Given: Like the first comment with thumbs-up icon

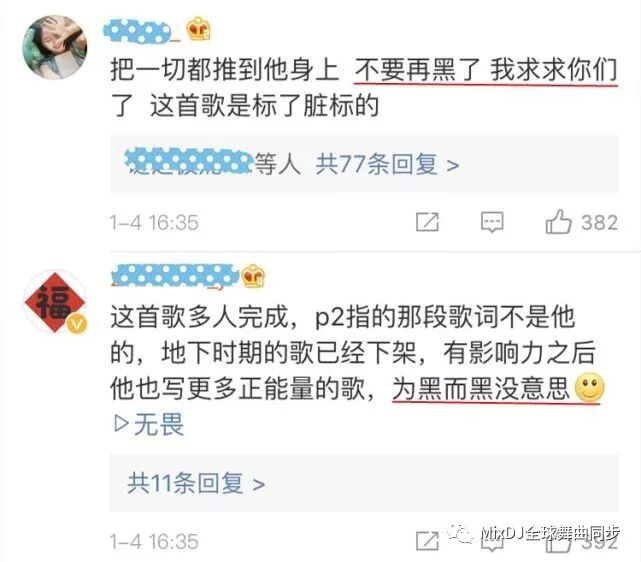Looking at the screenshot, I should point(558,222).
